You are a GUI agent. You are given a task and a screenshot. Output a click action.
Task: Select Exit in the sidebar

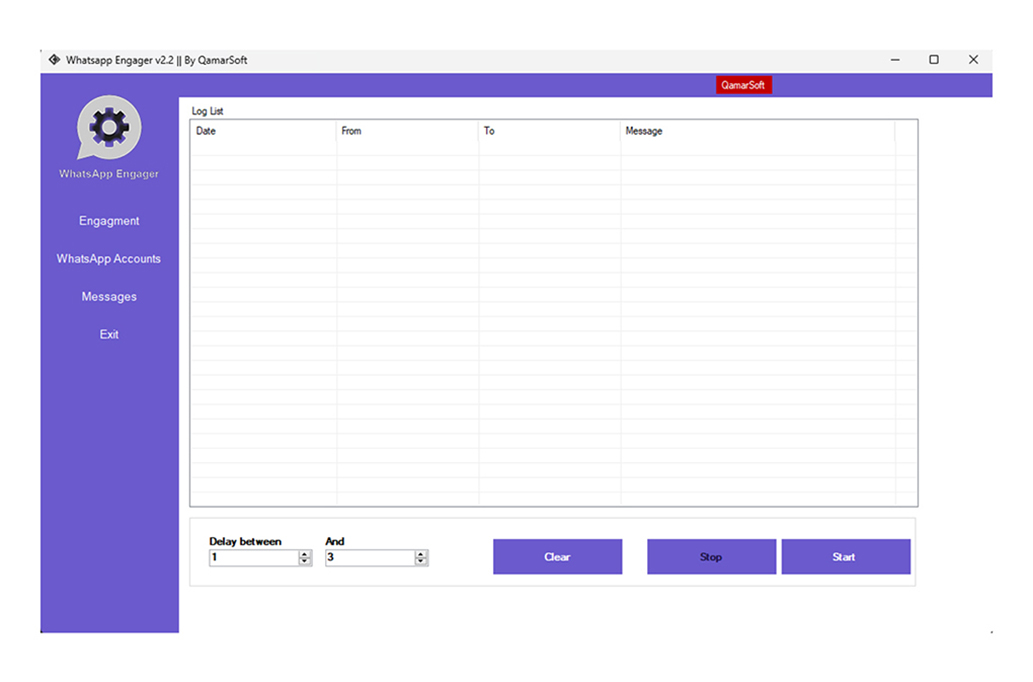click(x=109, y=334)
